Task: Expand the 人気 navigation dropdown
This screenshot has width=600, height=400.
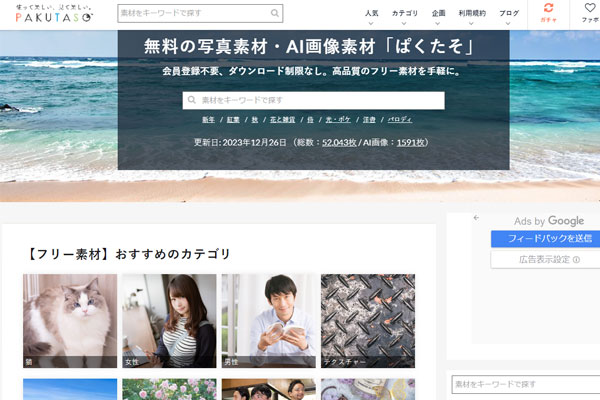Action: [371, 17]
